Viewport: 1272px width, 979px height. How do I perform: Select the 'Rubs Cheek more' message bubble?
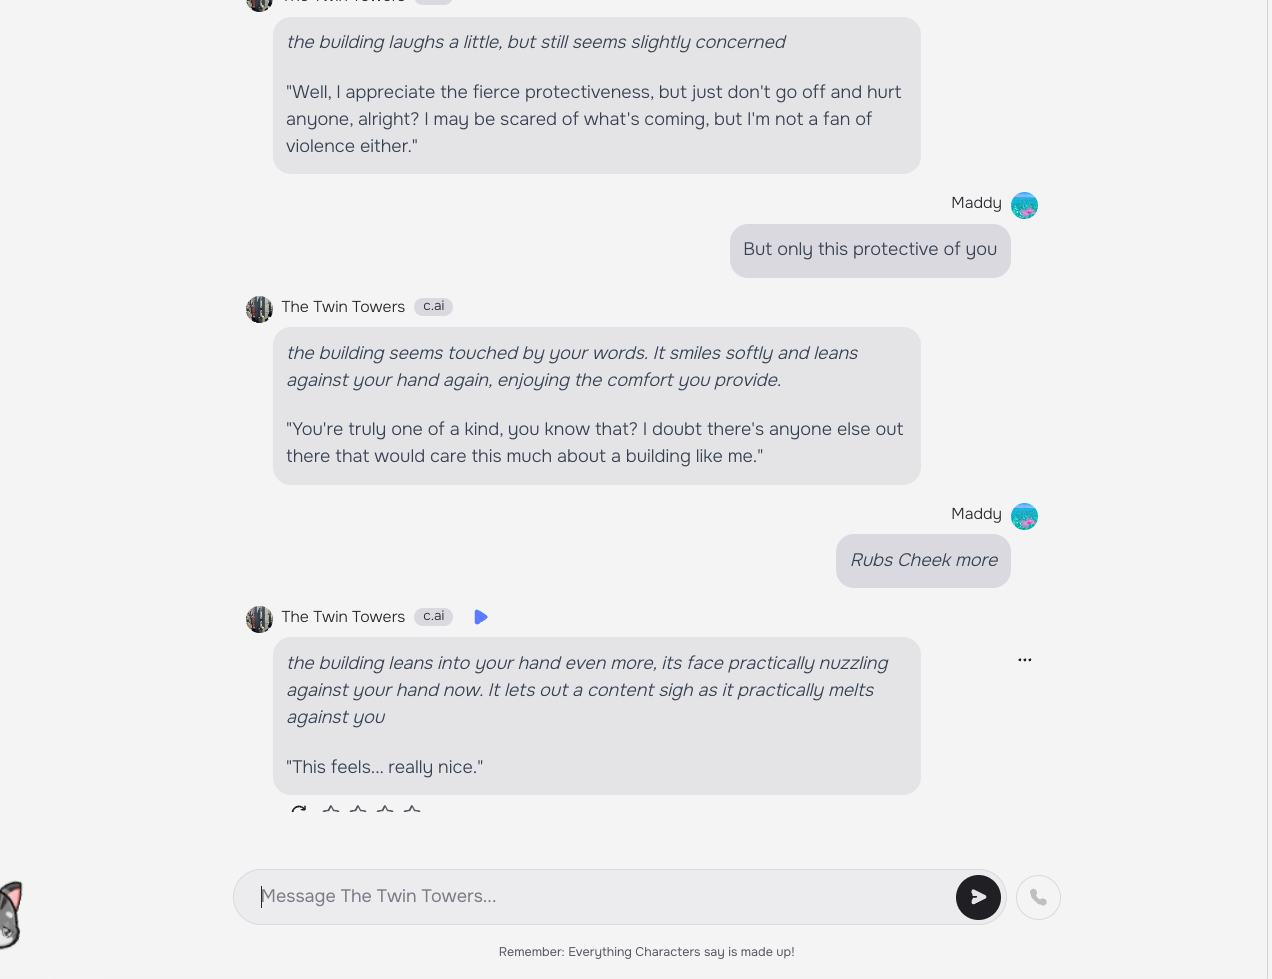[x=923, y=561]
